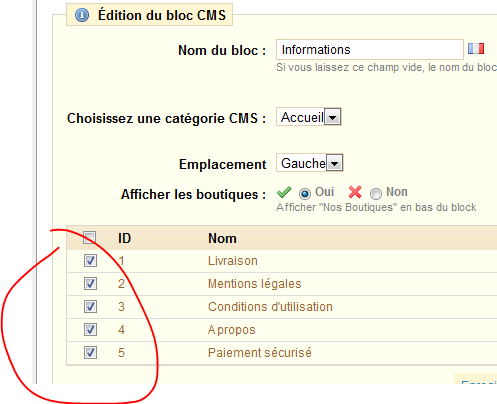Toggle the Paiement sécurisé checkbox
Screen dimensions: 497x404
90,352
